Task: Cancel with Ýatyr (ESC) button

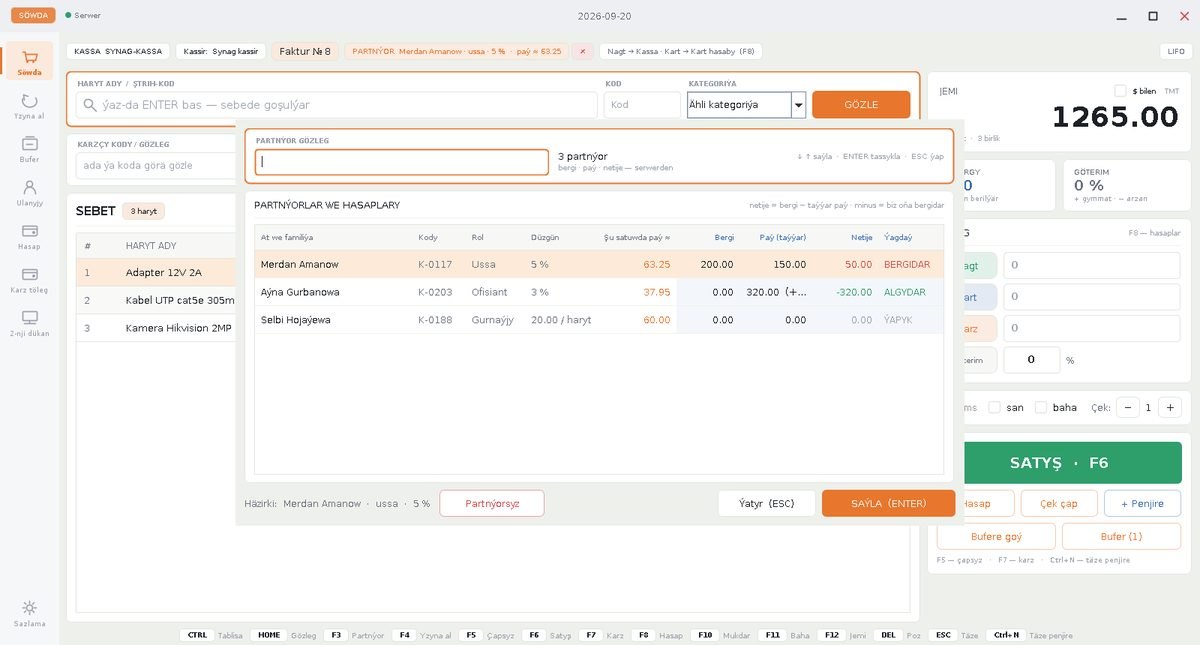Action: tap(766, 503)
